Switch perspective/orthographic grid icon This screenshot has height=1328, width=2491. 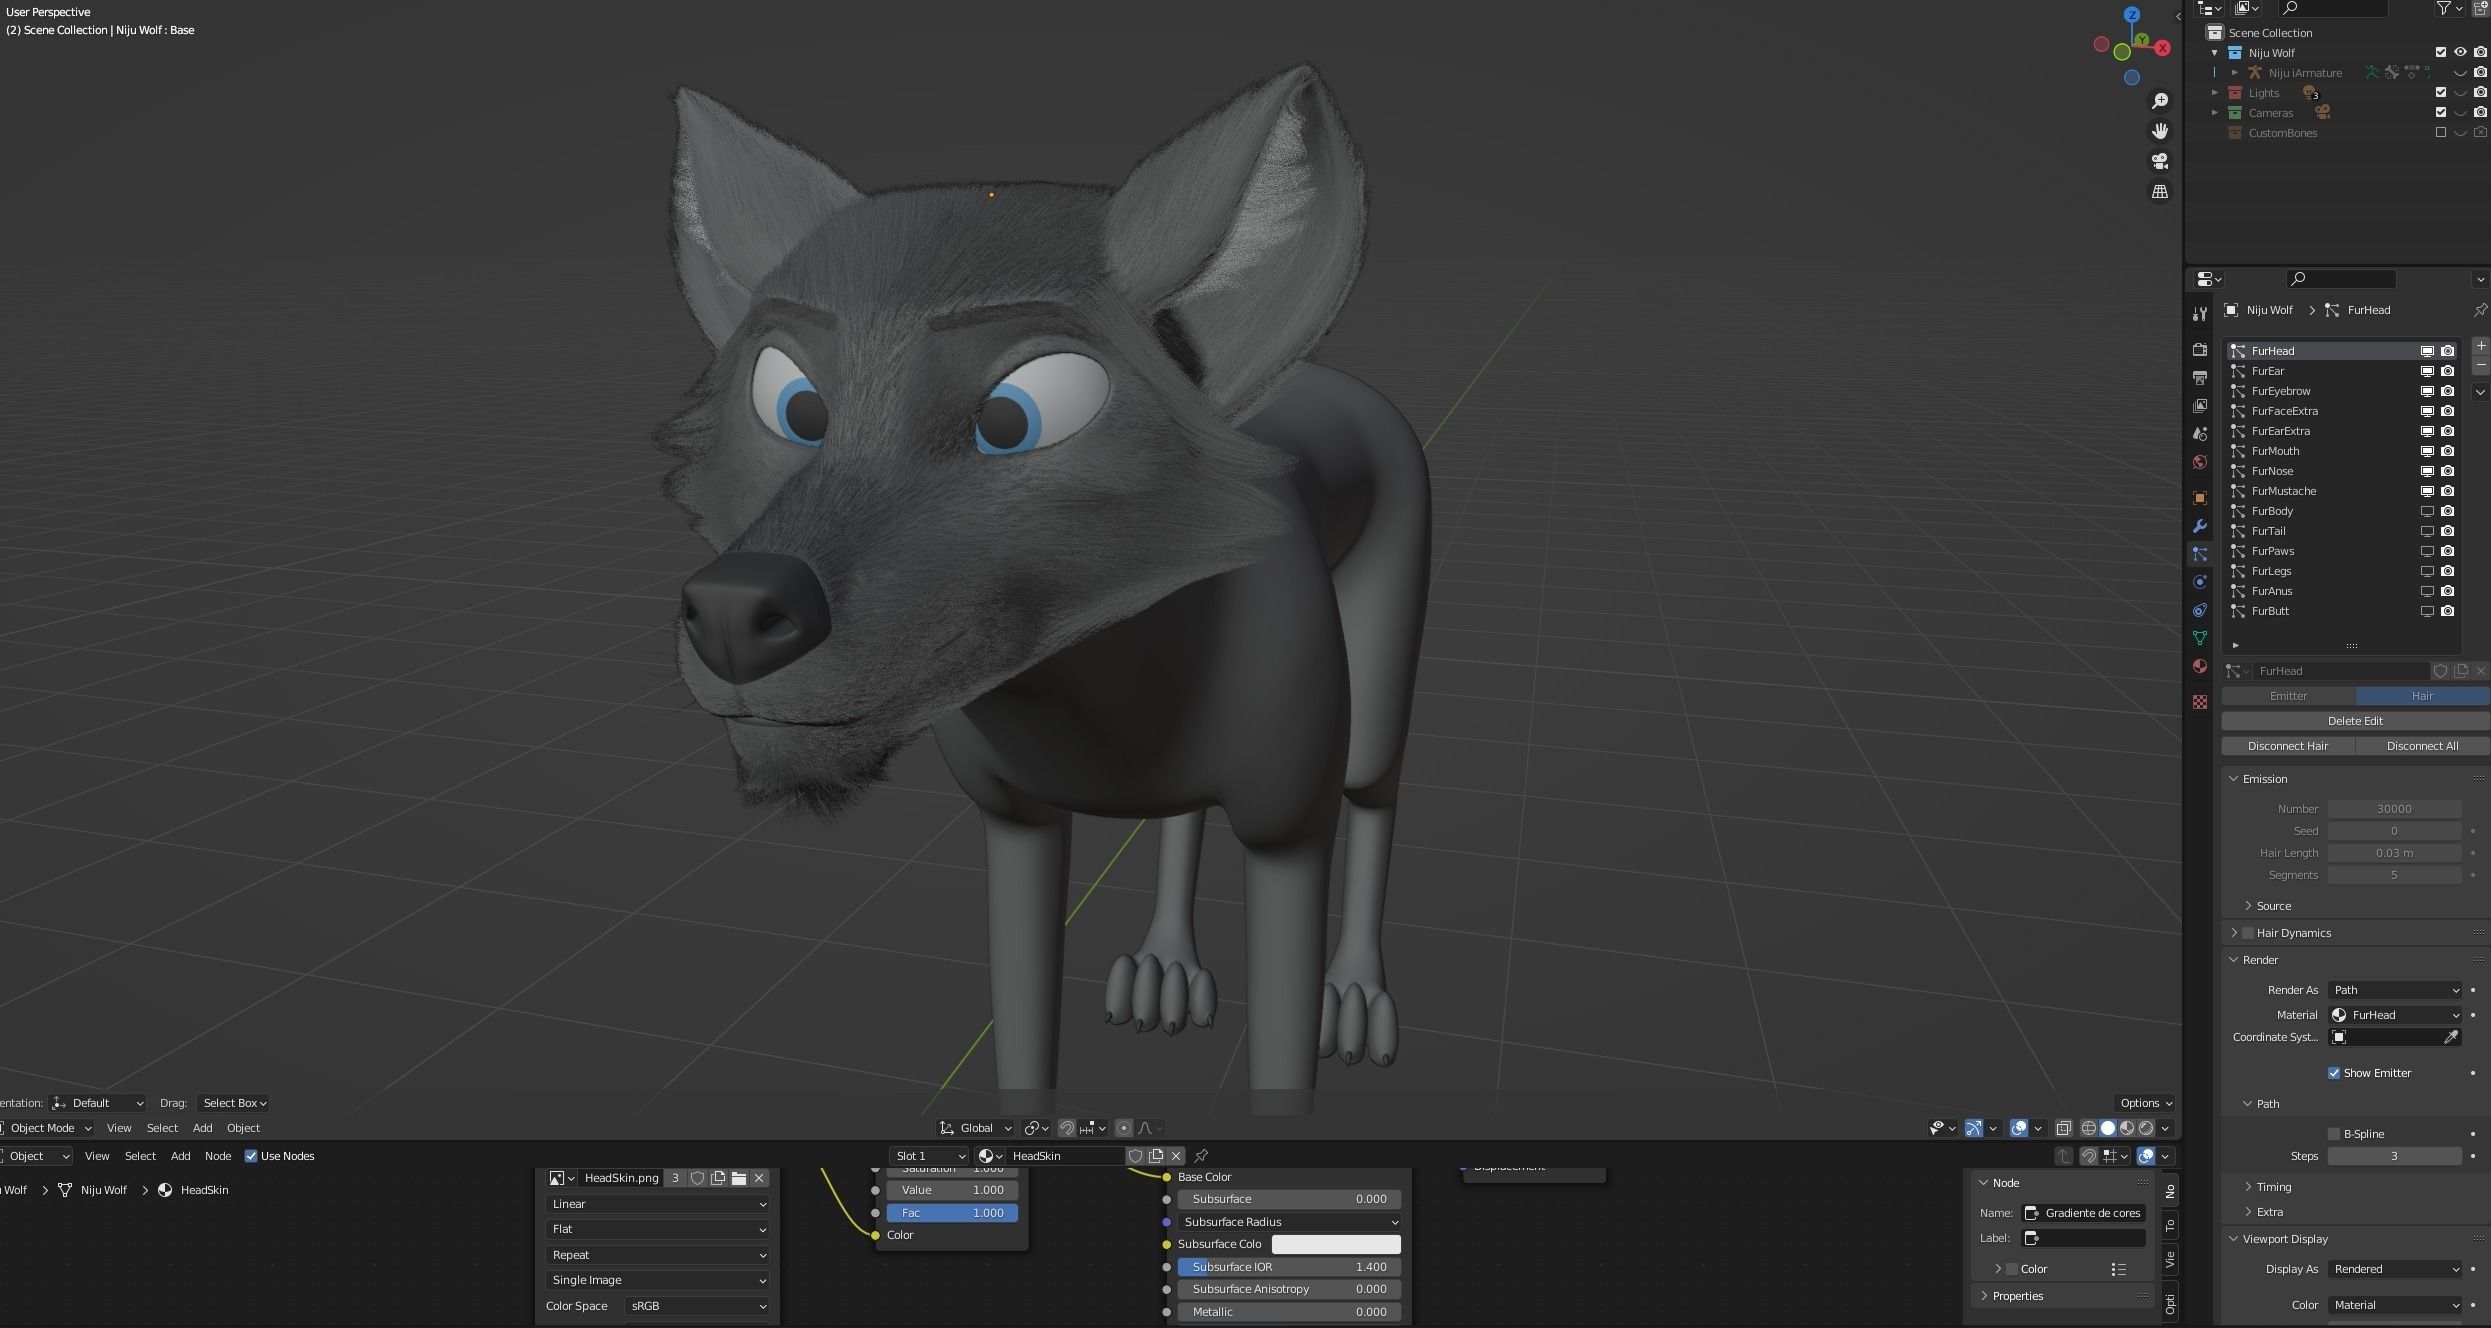click(2160, 191)
